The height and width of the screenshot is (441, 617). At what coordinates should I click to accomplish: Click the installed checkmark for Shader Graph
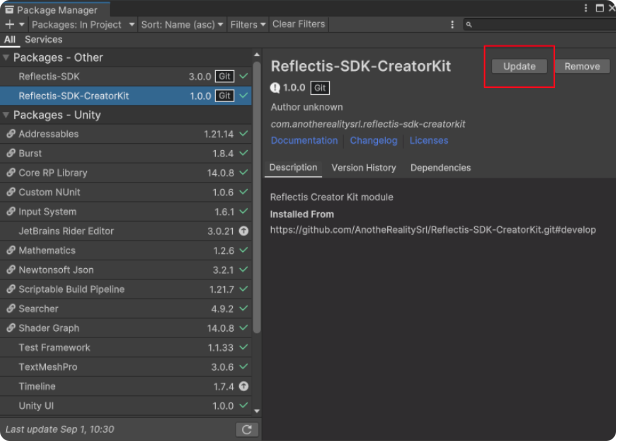tap(244, 327)
